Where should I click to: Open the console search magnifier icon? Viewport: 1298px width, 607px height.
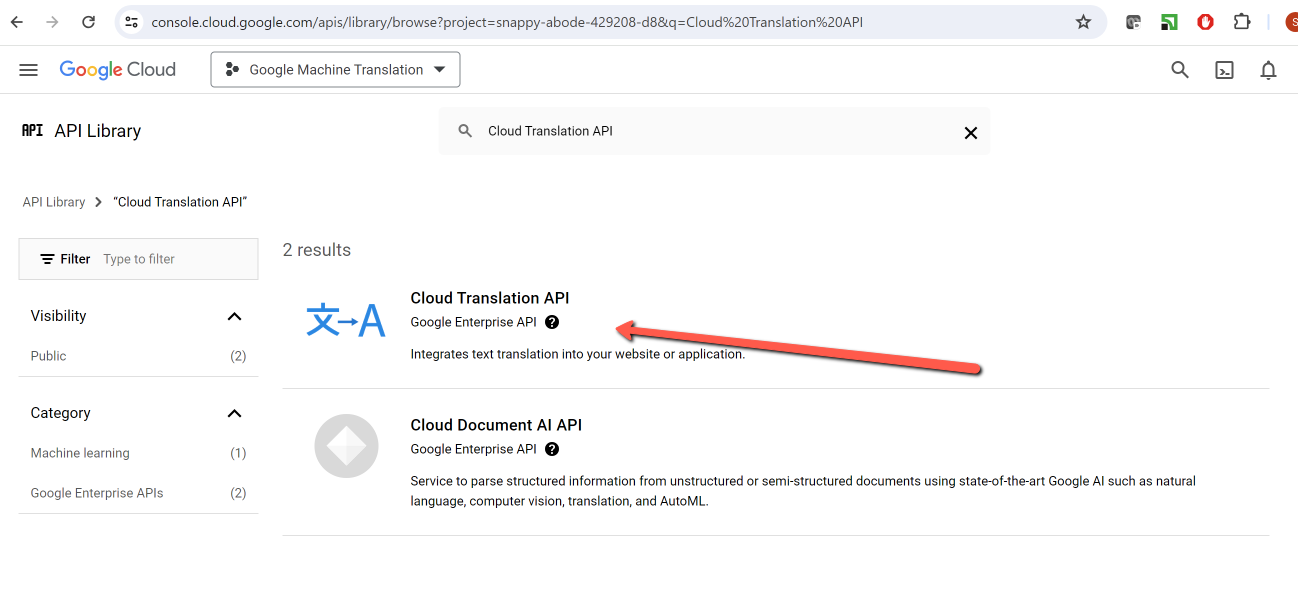(x=1180, y=70)
